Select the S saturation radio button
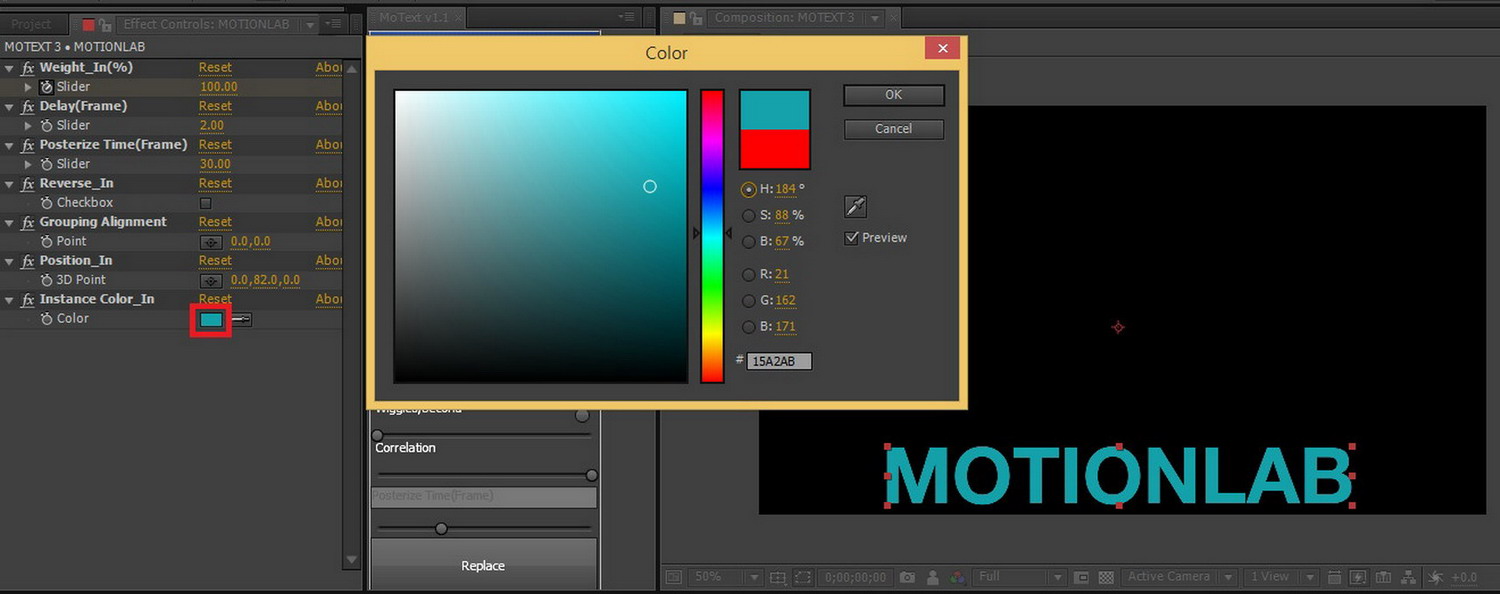The width and height of the screenshot is (1500, 594). (x=749, y=215)
